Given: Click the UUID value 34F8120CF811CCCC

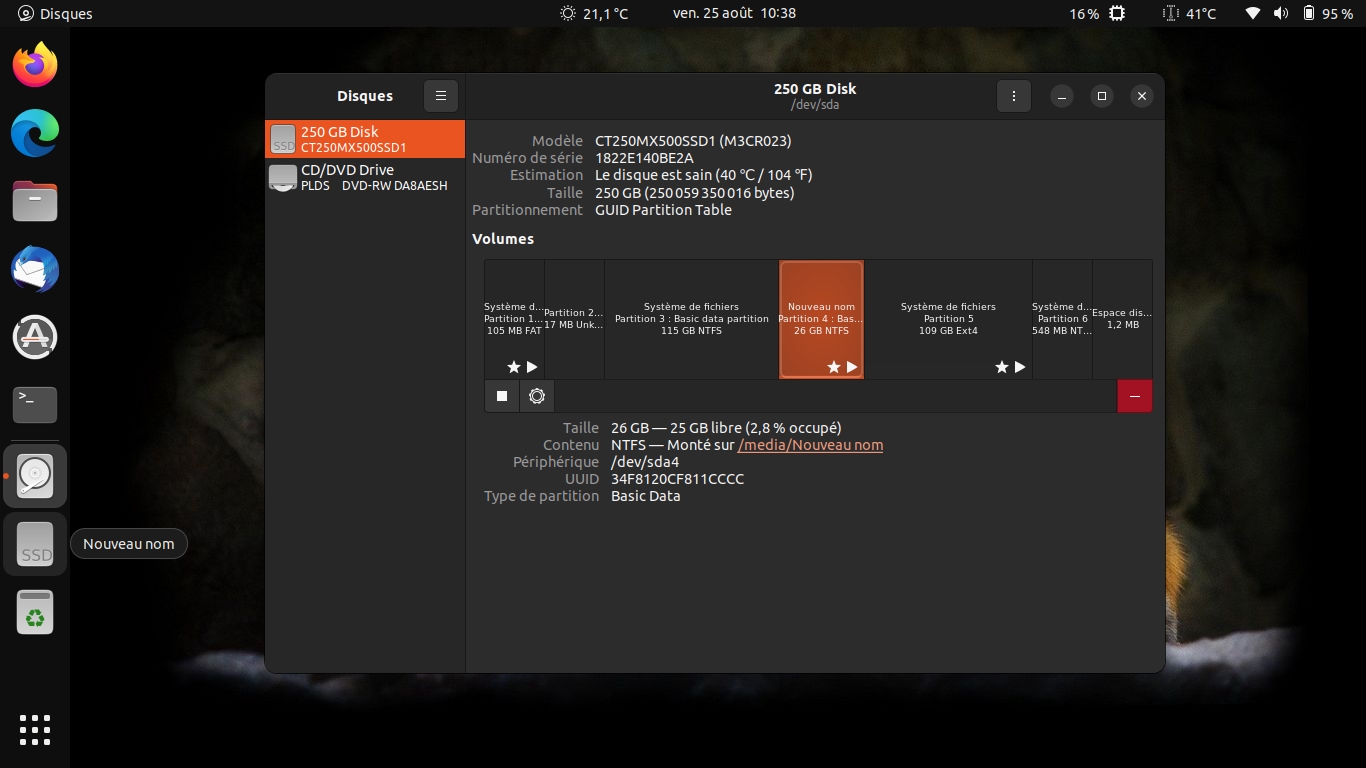Looking at the screenshot, I should [677, 479].
